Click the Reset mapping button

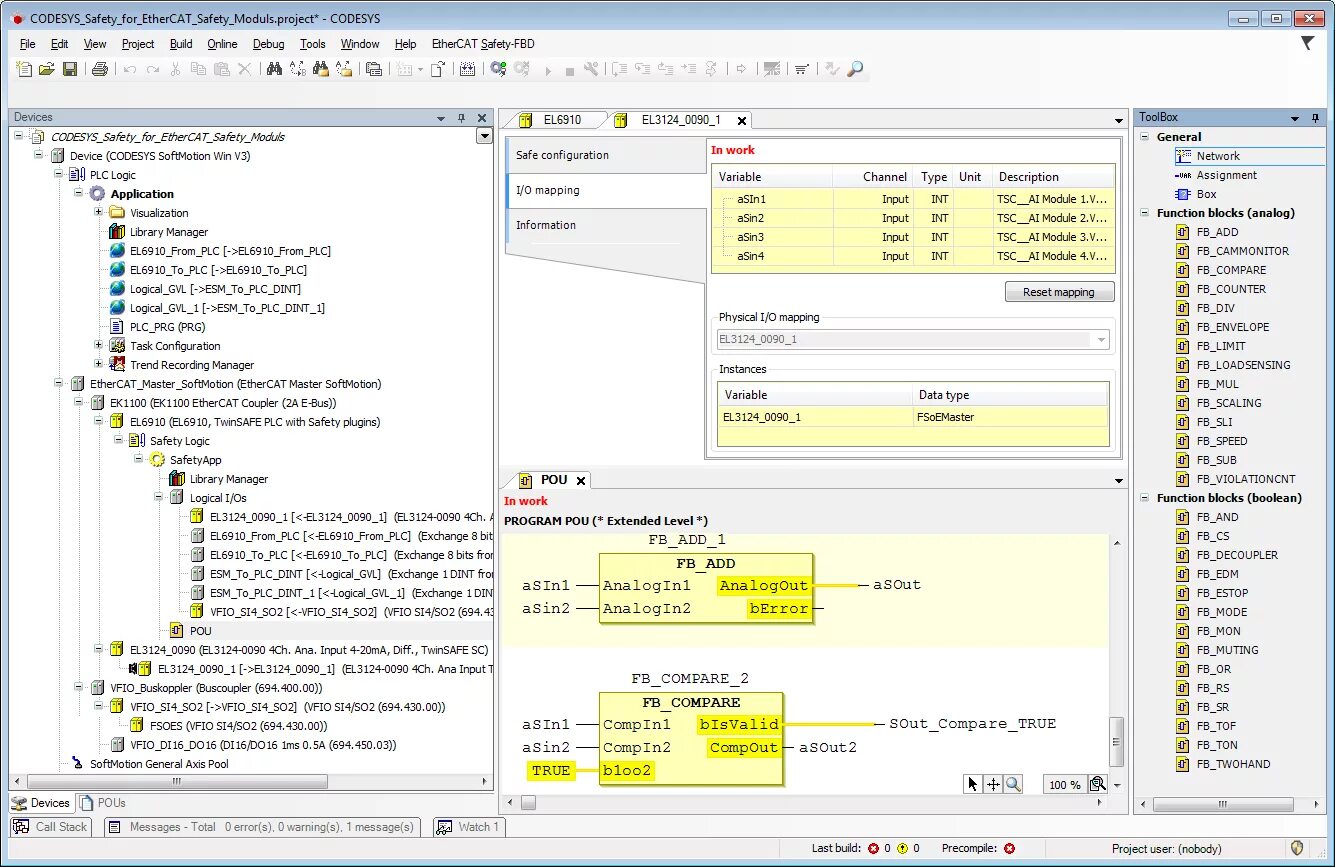pyautogui.click(x=1058, y=292)
